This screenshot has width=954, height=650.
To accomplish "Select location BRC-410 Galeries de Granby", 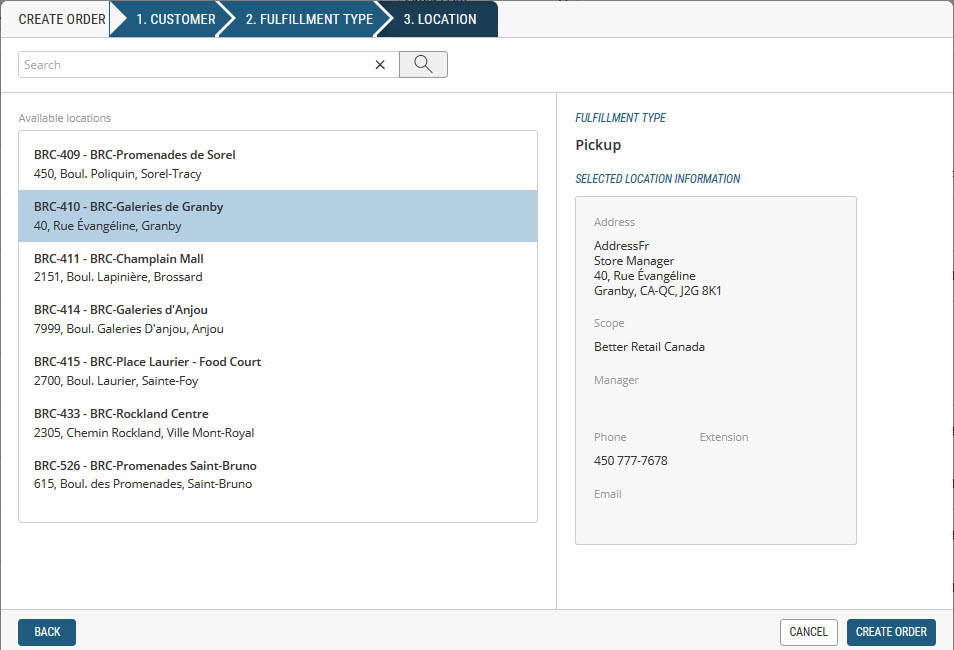I will [x=278, y=216].
